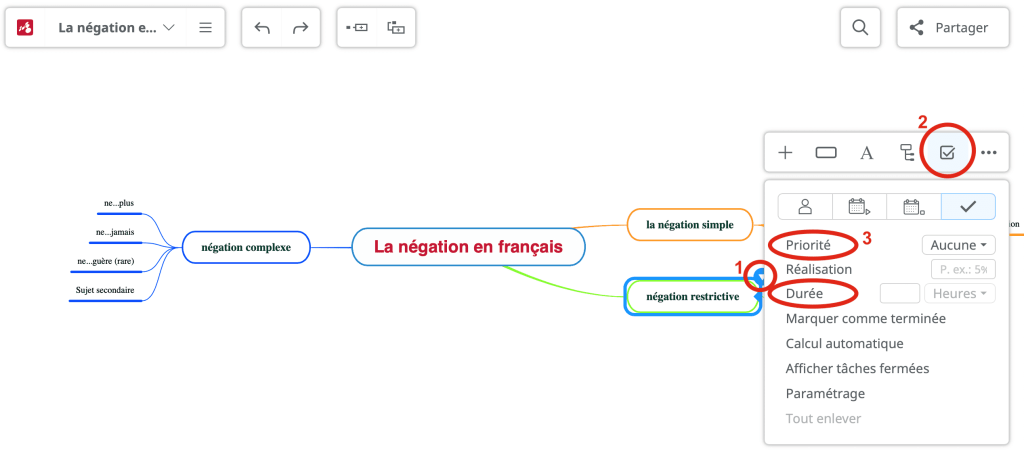Open the map title dropdown chevron
The width and height of the screenshot is (1024, 476).
168,27
